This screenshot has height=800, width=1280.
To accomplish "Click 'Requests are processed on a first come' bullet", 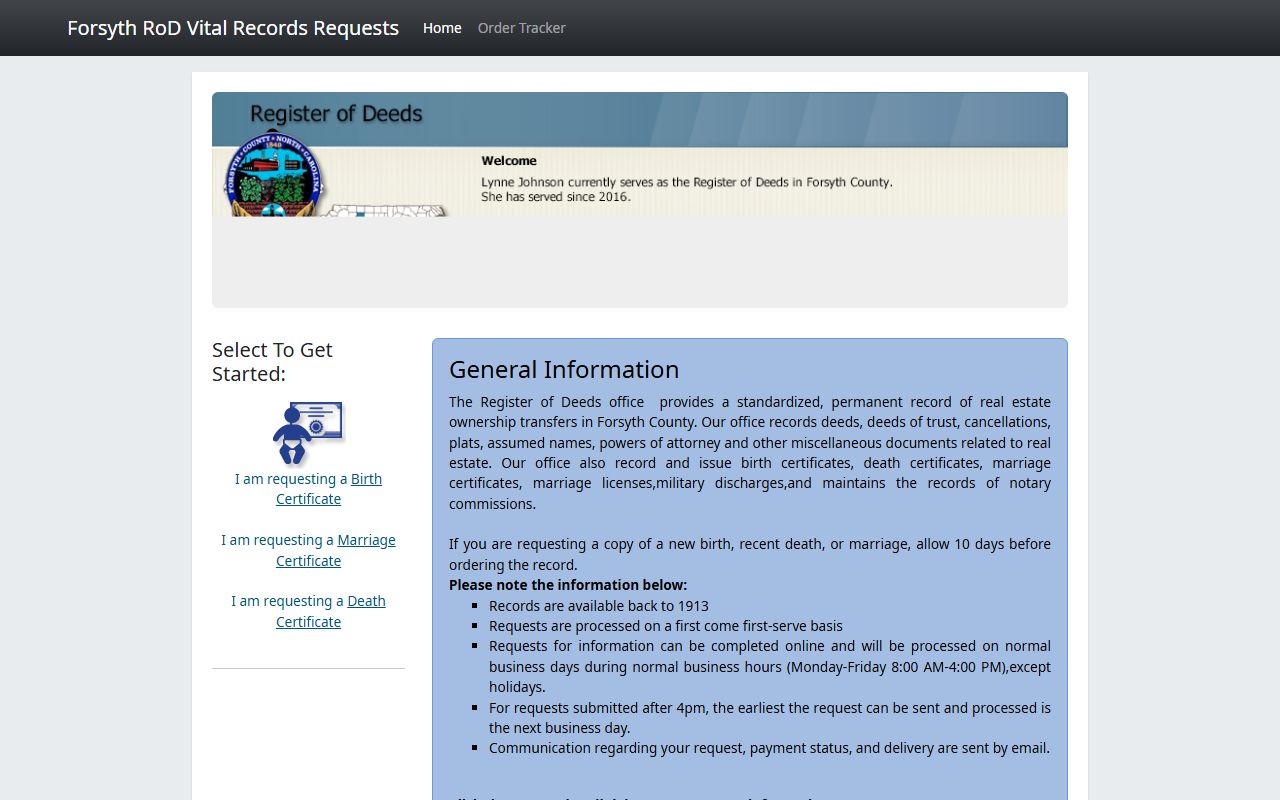I will click(666, 626).
